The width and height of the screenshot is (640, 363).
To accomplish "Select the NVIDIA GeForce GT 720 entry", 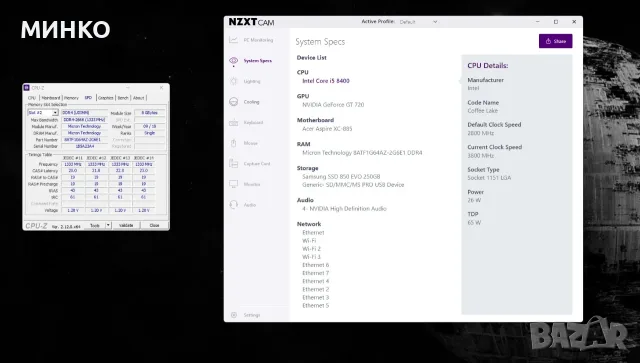I will tap(333, 105).
